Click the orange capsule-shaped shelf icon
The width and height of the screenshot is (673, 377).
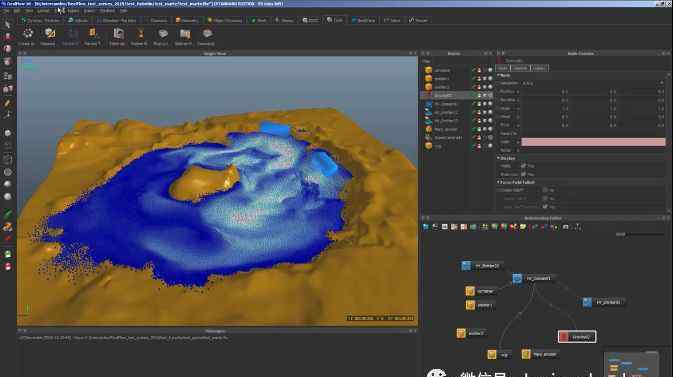[92, 33]
